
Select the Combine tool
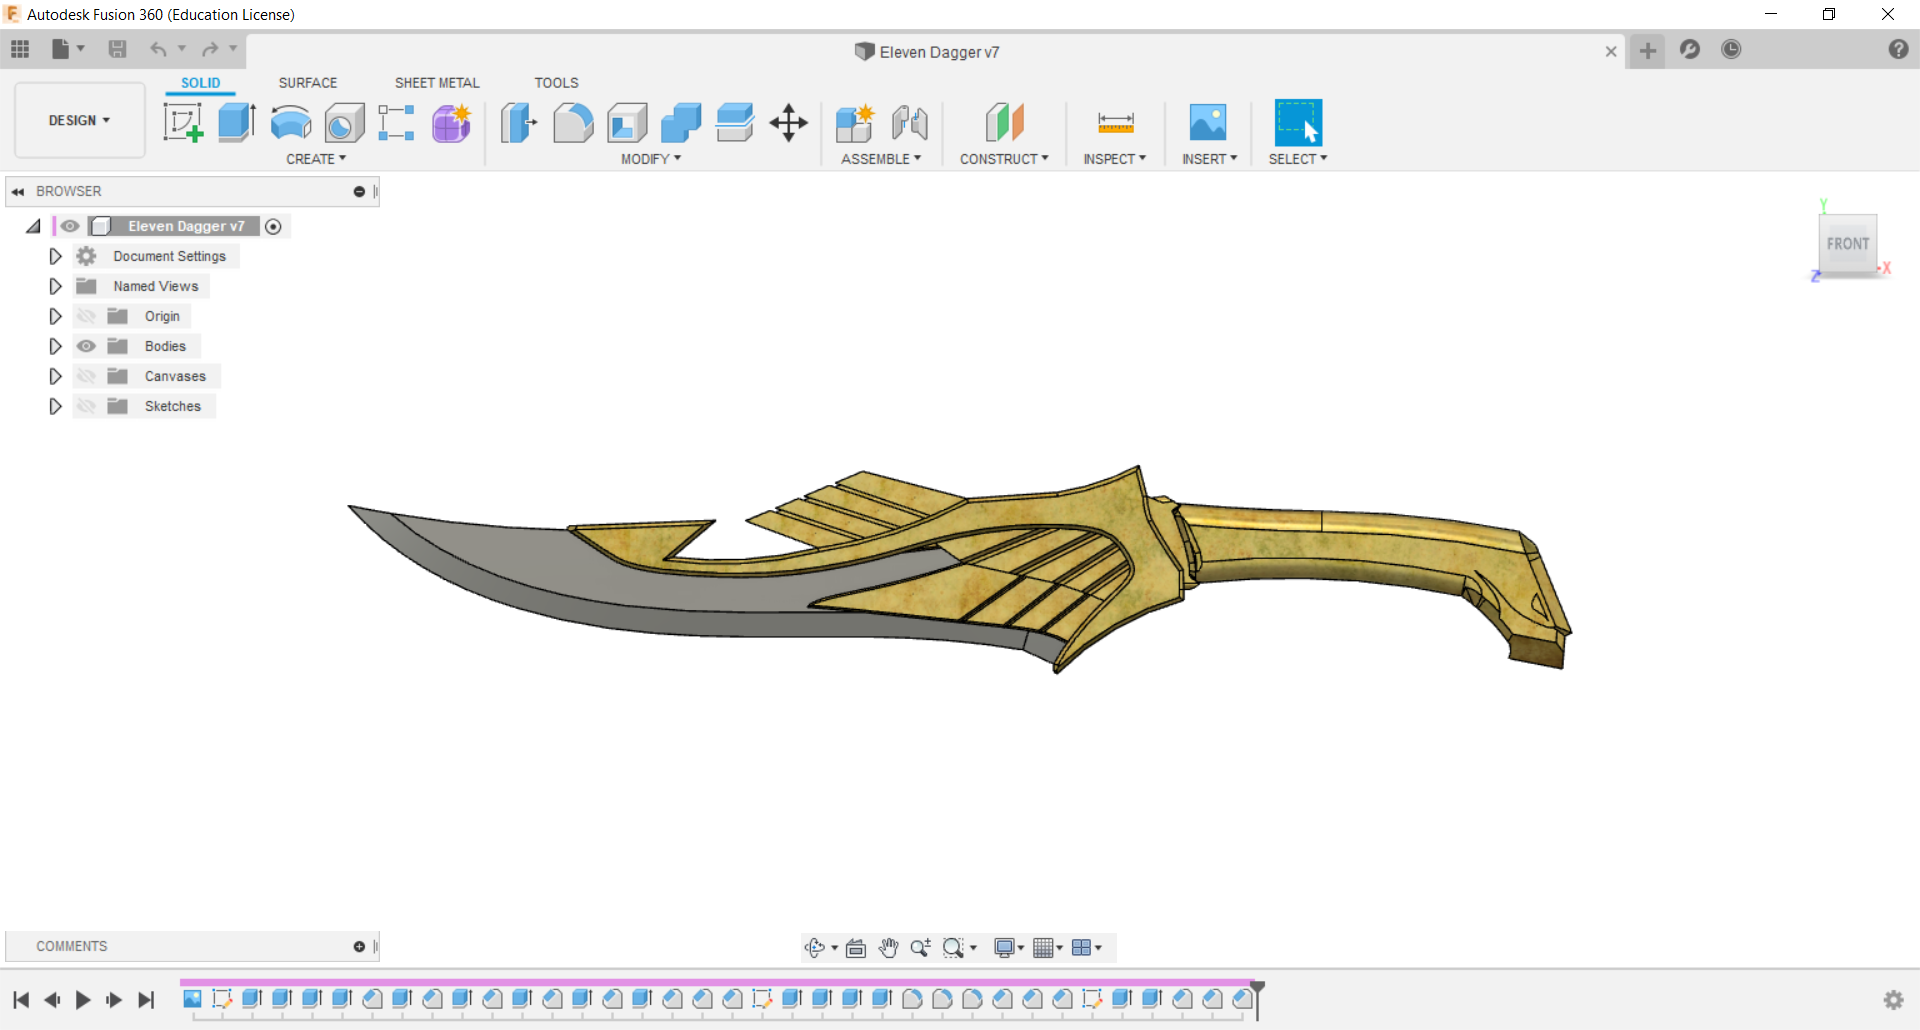click(x=681, y=123)
